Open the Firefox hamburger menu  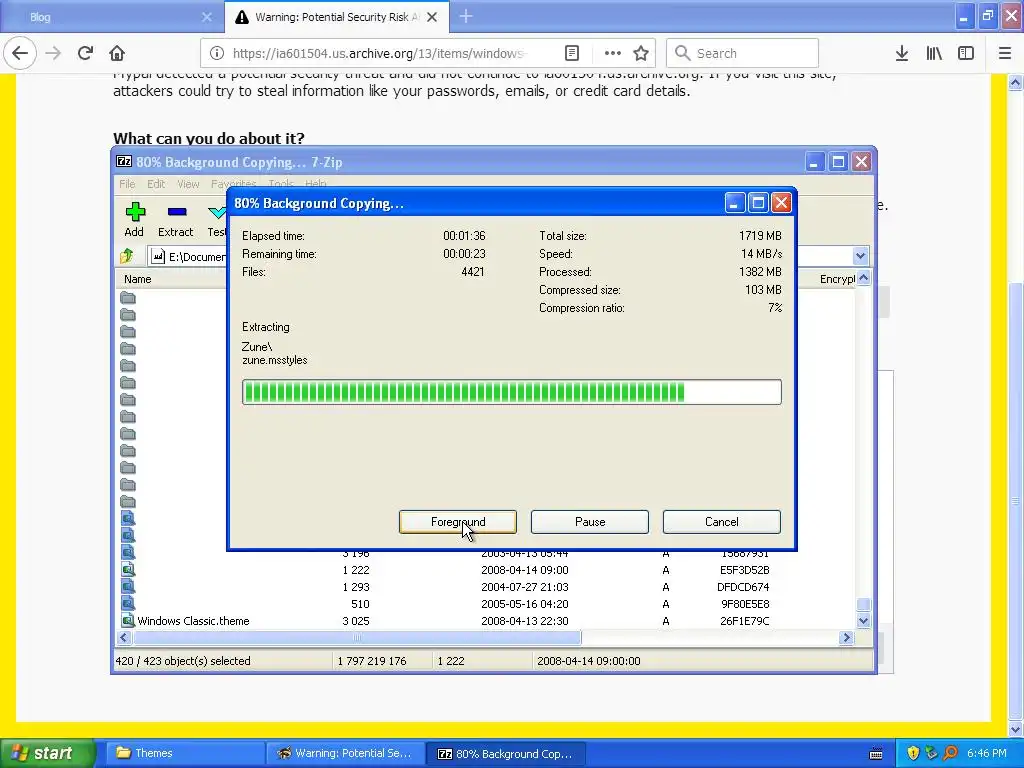click(x=1004, y=54)
